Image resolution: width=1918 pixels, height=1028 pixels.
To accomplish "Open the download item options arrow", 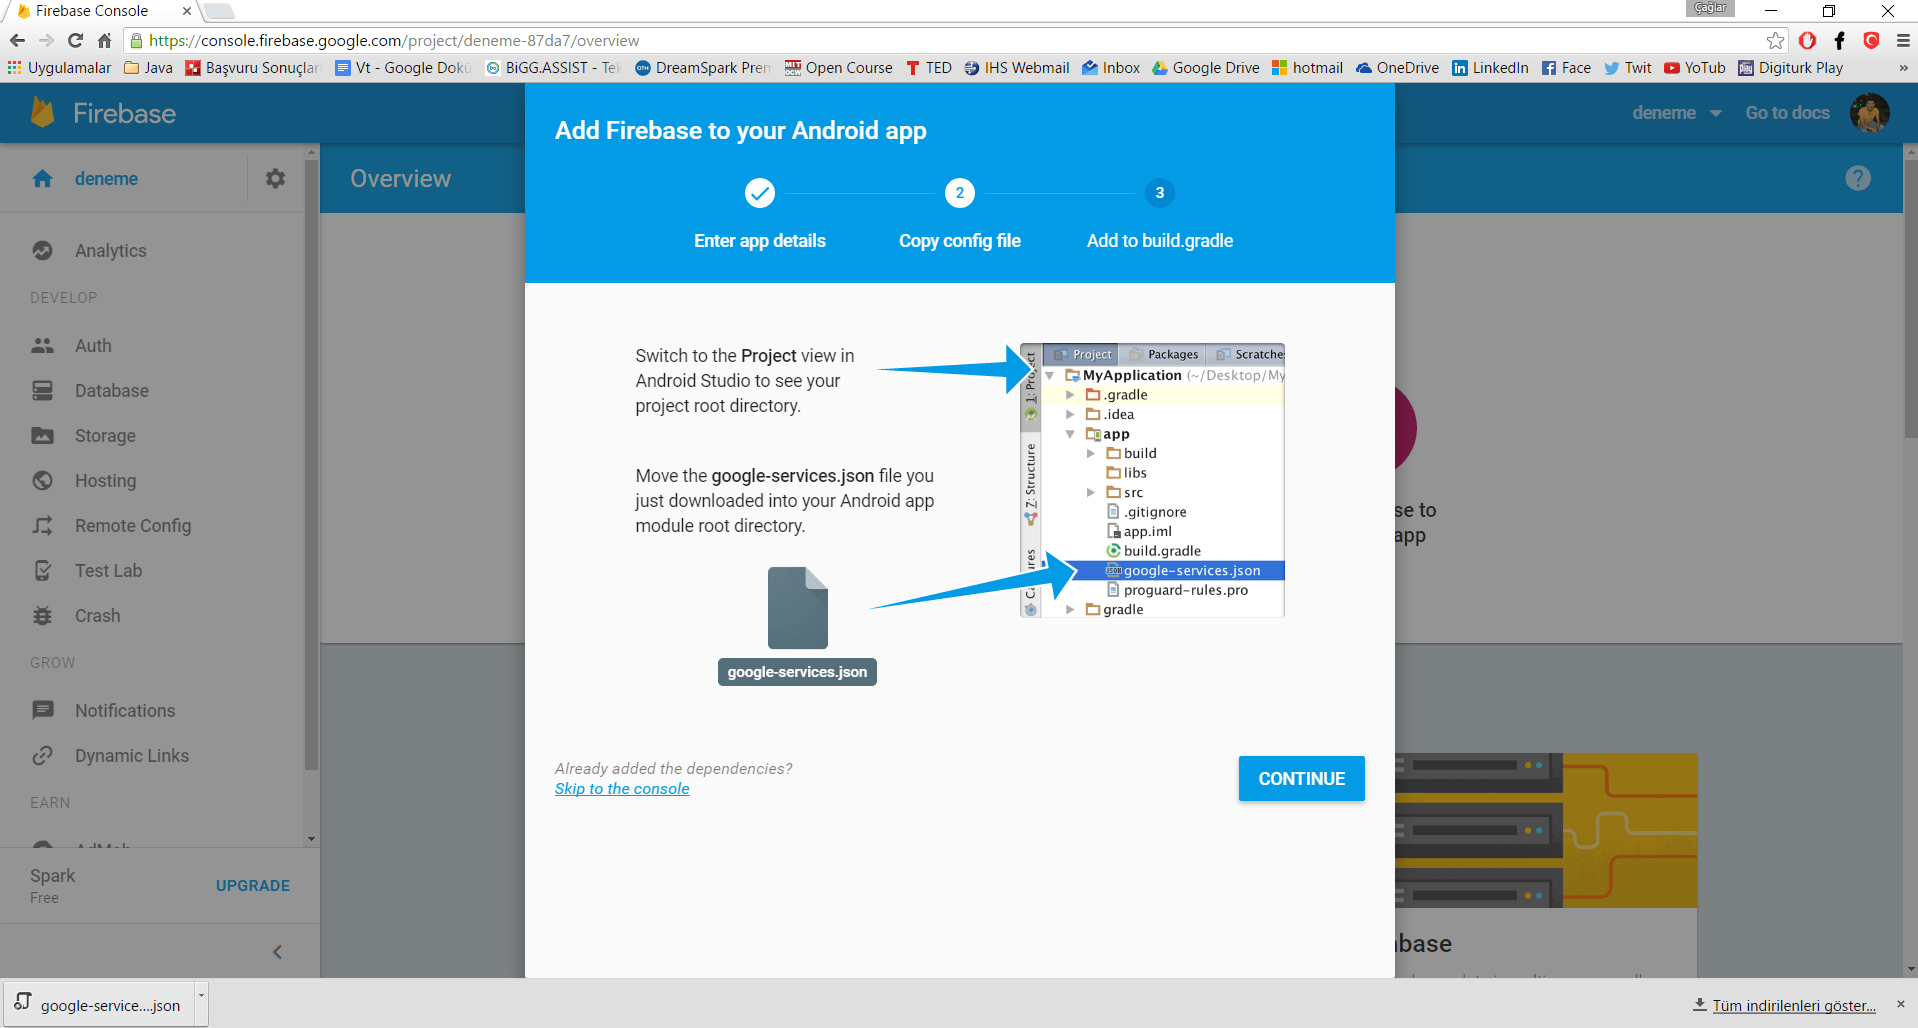I will 201,1003.
